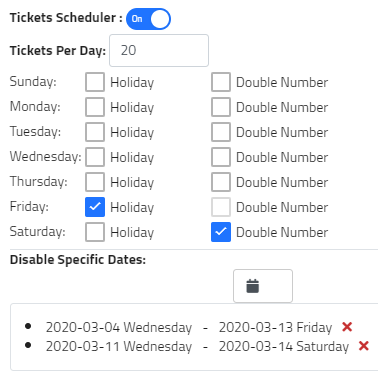Set Wednesday as Holiday
Viewport: 378px width, 376px height.
[x=95, y=157]
